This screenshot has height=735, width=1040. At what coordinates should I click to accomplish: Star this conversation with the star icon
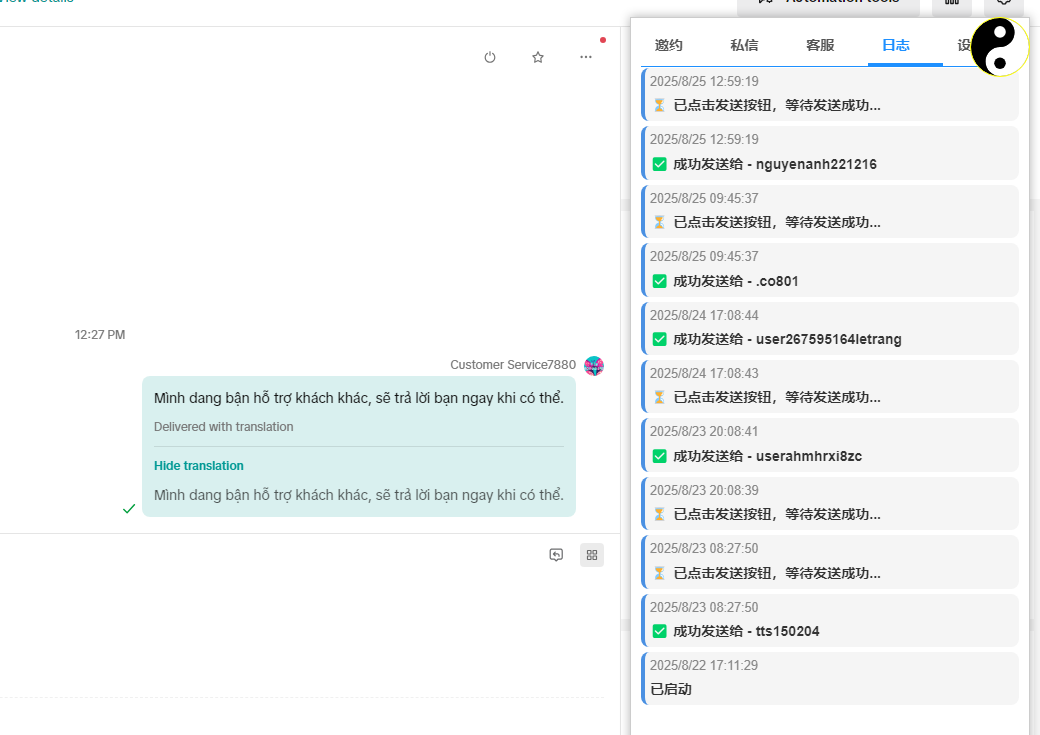(538, 58)
